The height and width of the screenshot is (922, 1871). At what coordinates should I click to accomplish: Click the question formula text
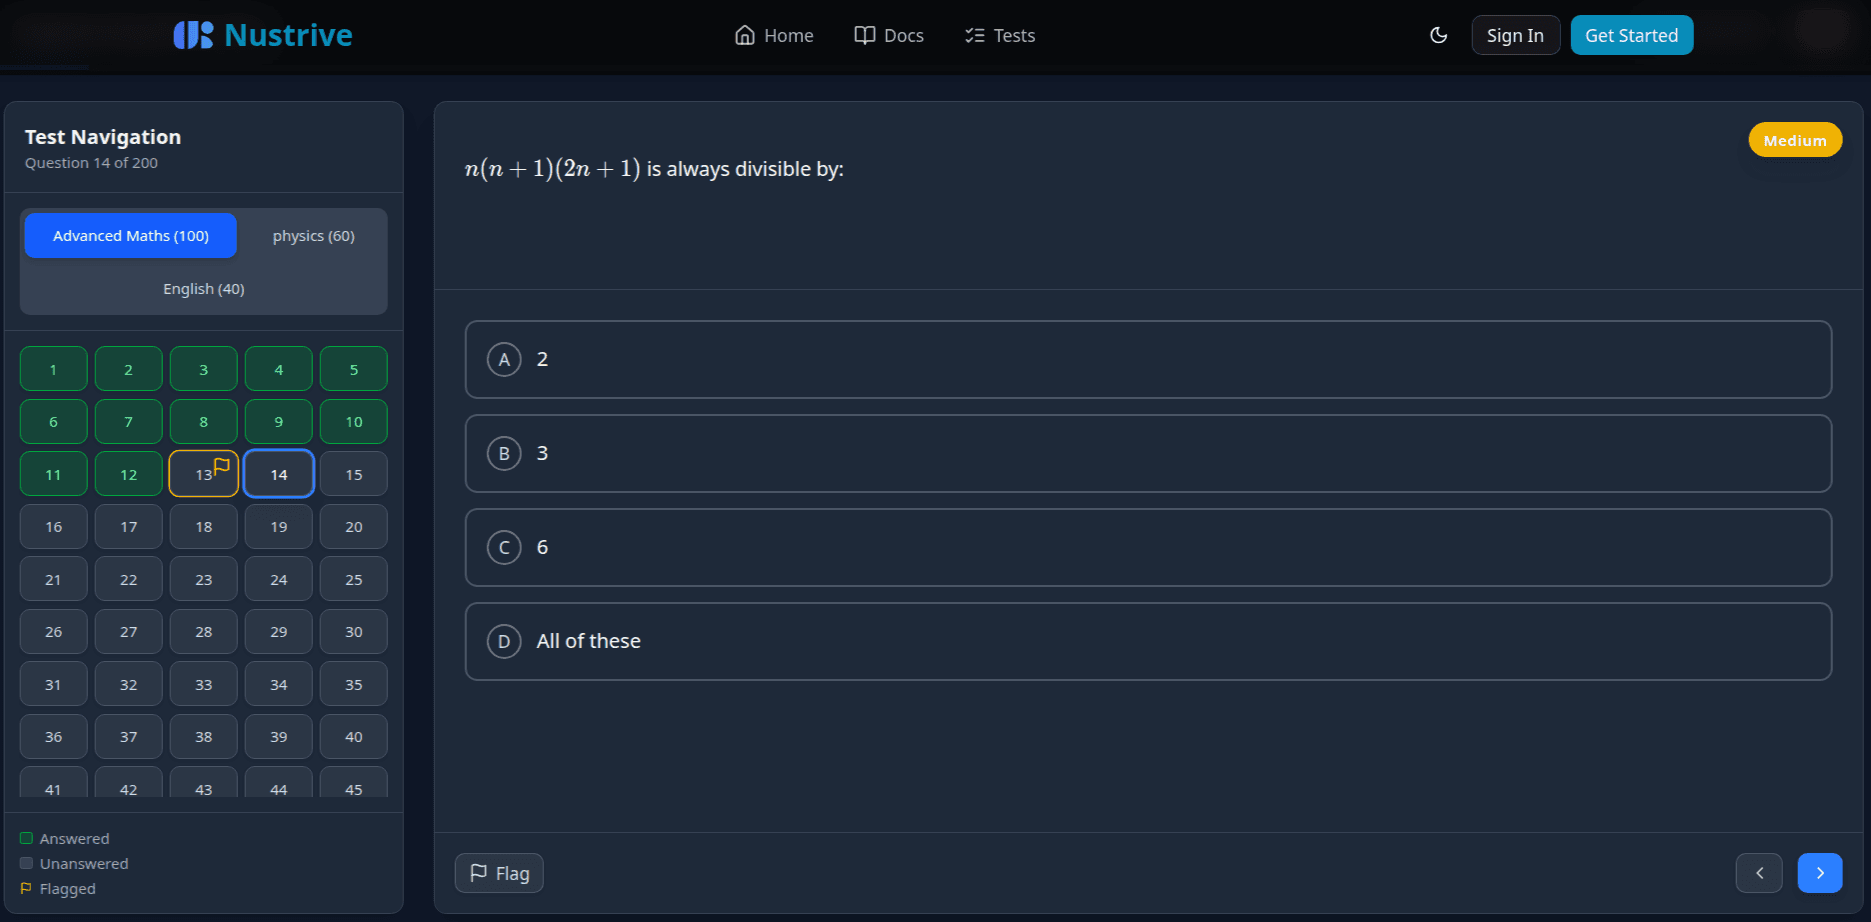click(x=552, y=168)
